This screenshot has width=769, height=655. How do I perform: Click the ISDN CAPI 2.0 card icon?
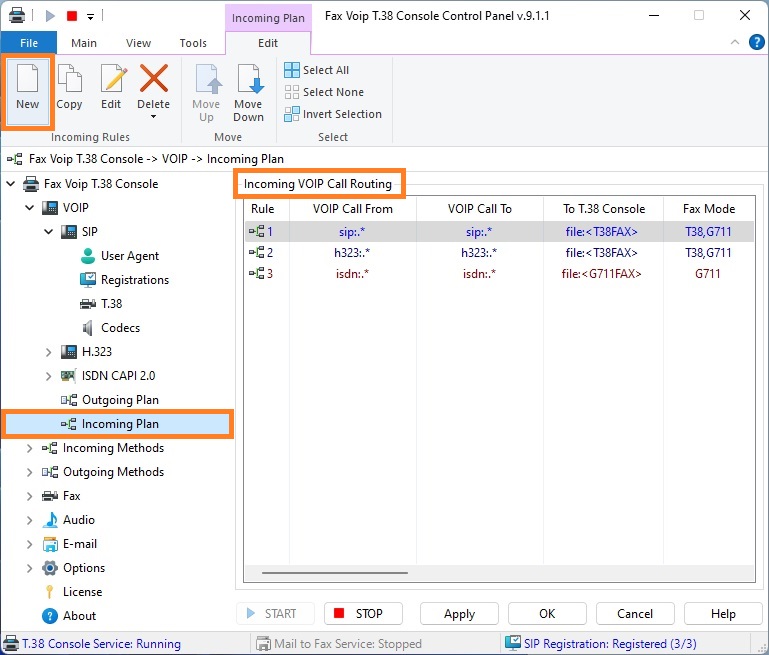tap(68, 376)
